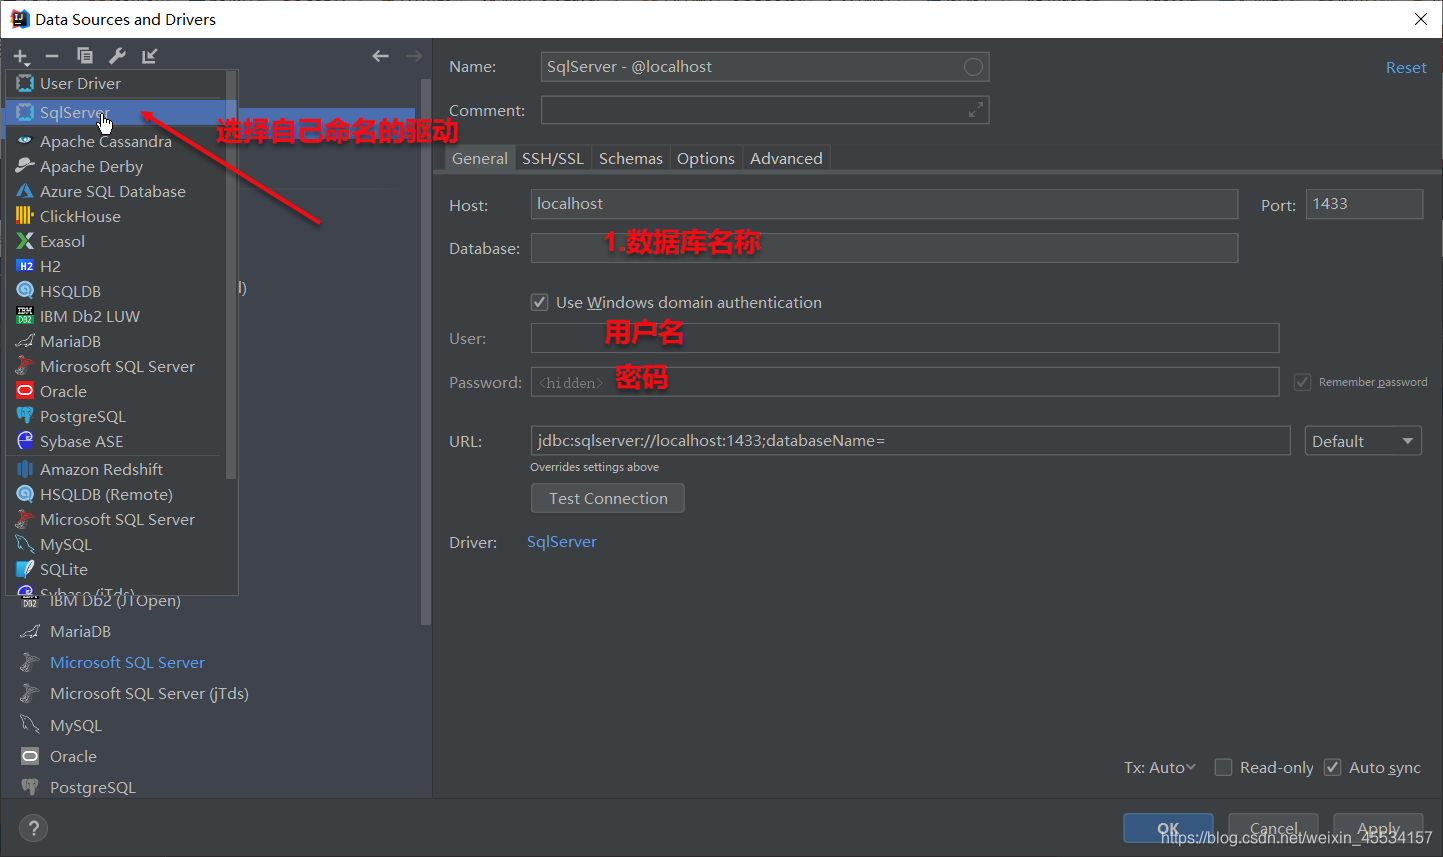Open the SSH/SSL tab
Image resolution: width=1443 pixels, height=857 pixels.
point(553,158)
